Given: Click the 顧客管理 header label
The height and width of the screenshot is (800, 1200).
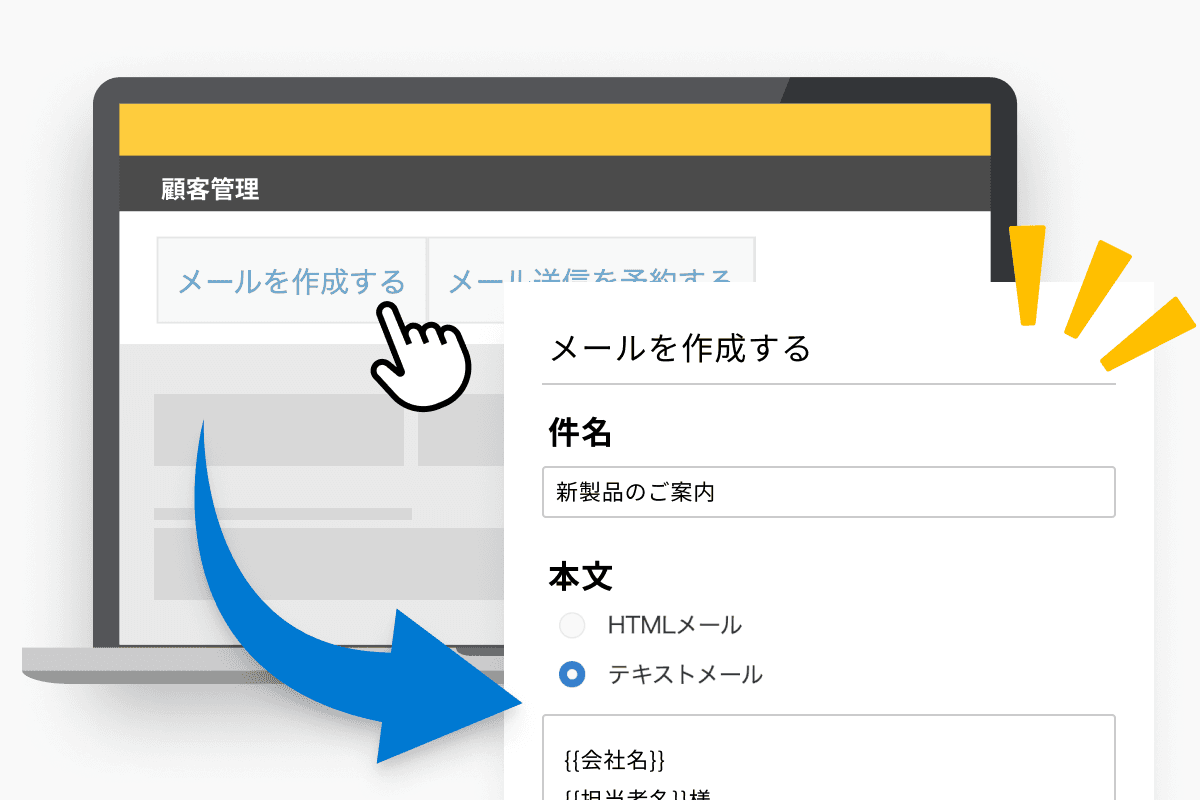Looking at the screenshot, I should click(208, 190).
